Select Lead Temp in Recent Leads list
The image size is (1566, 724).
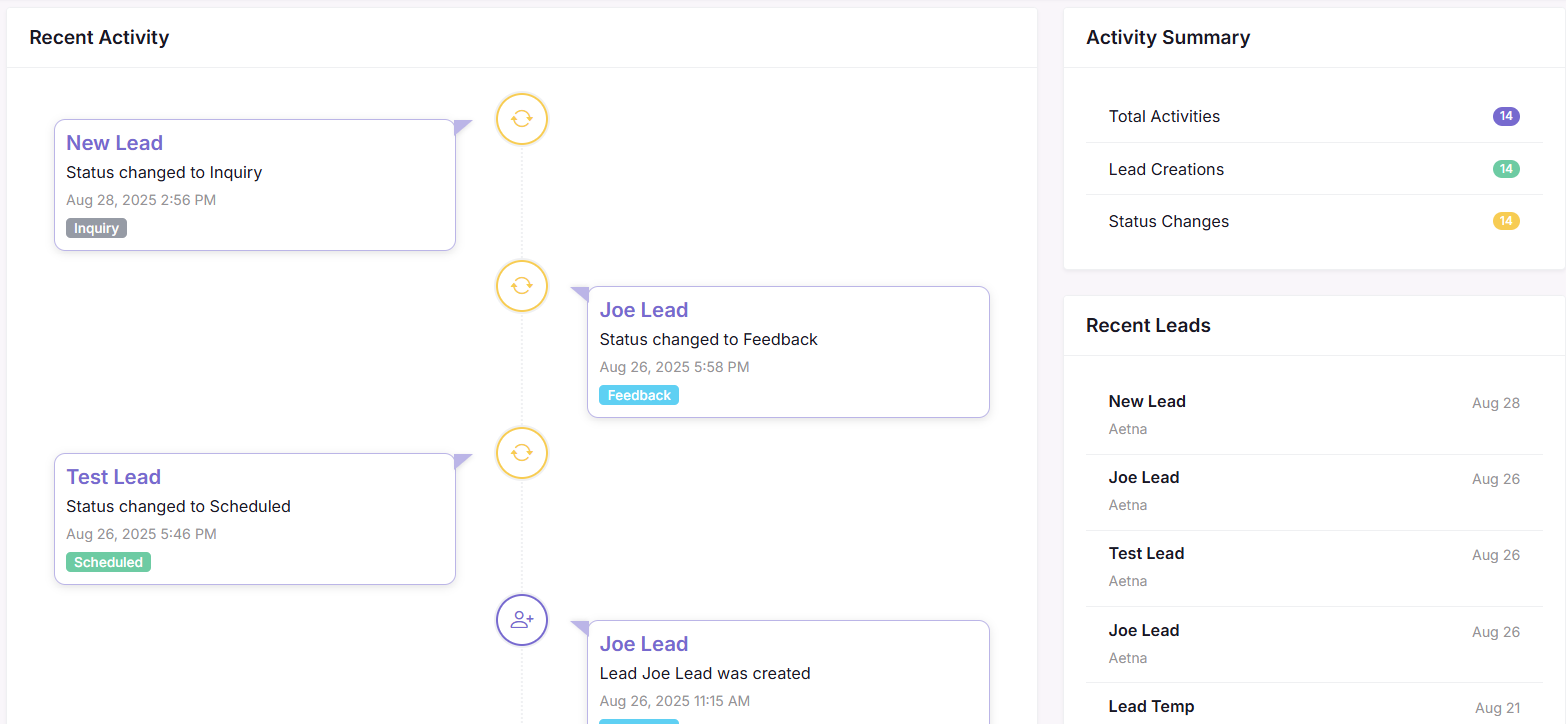click(1151, 706)
